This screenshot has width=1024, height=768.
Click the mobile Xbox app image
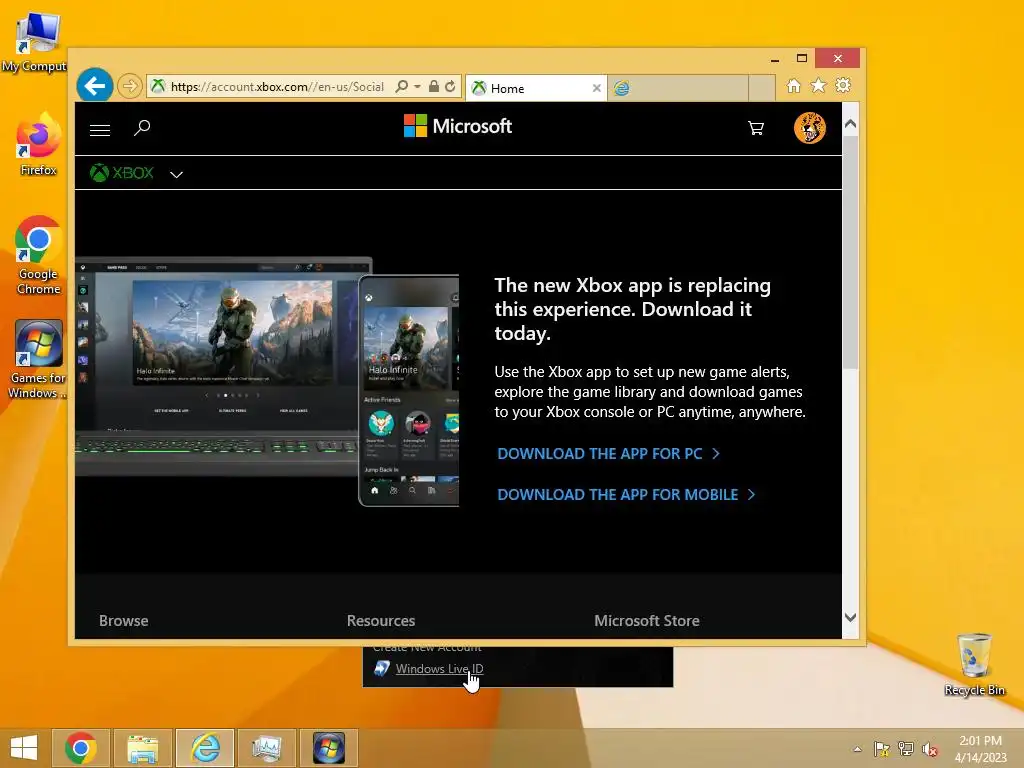409,391
